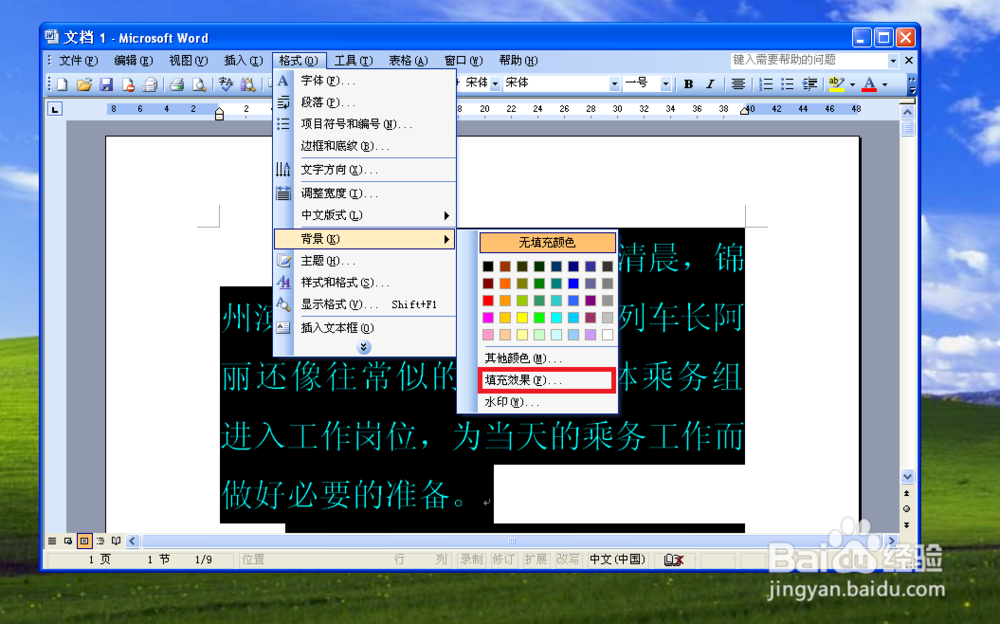Toggle 录制 macro recording in status bar
The image size is (1000, 624).
coord(471,560)
